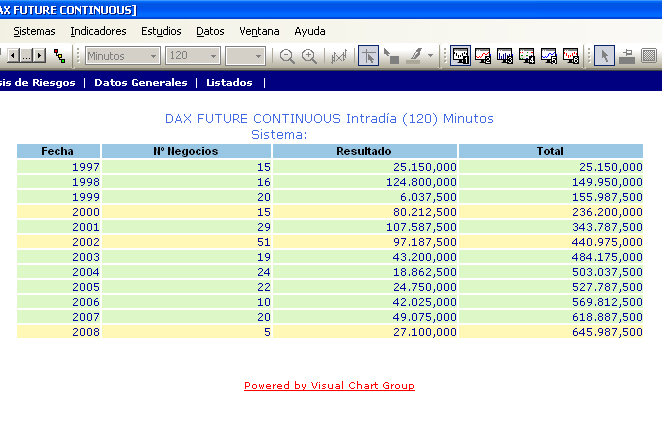Open the Listados section link

click(x=229, y=82)
